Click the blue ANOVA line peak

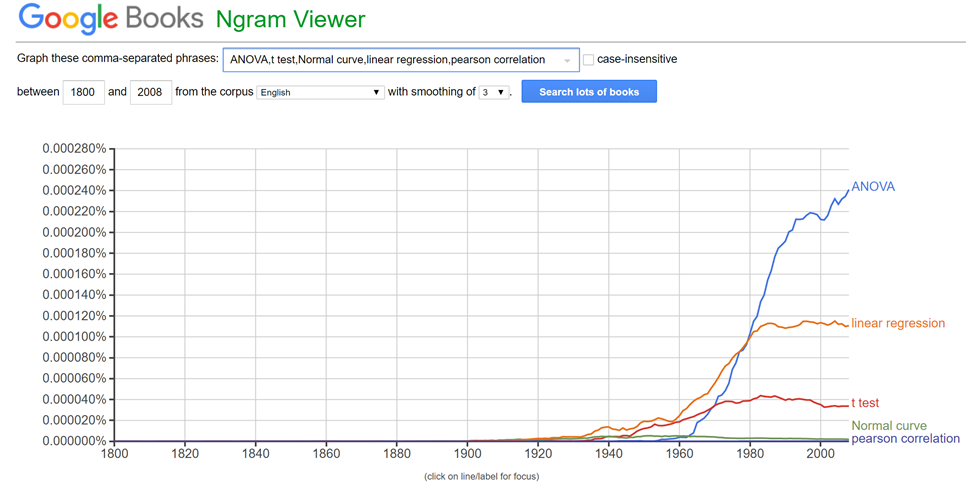tap(846, 191)
